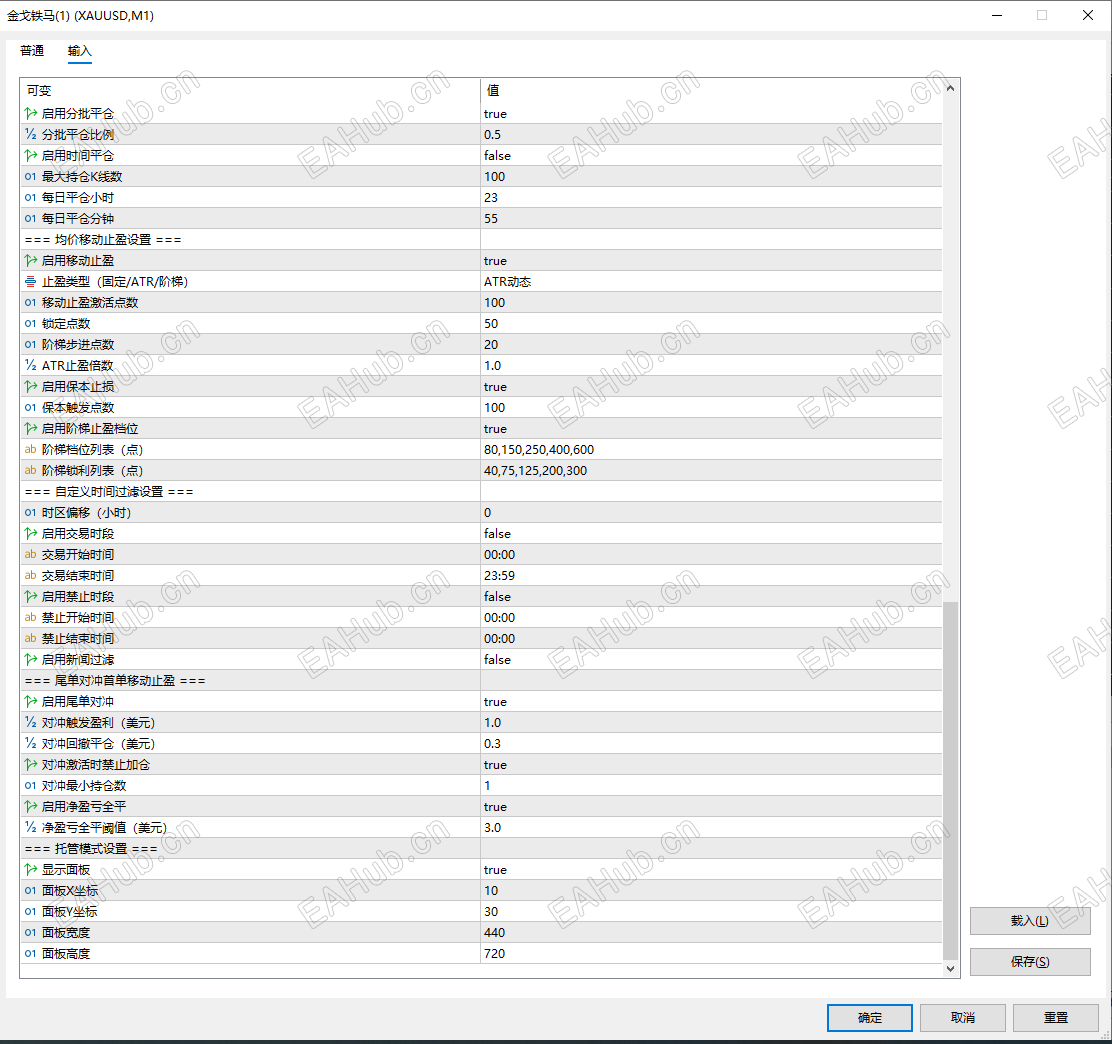Click the integer icon beside 面板宽度
The width and height of the screenshot is (1112, 1044).
click(30, 933)
